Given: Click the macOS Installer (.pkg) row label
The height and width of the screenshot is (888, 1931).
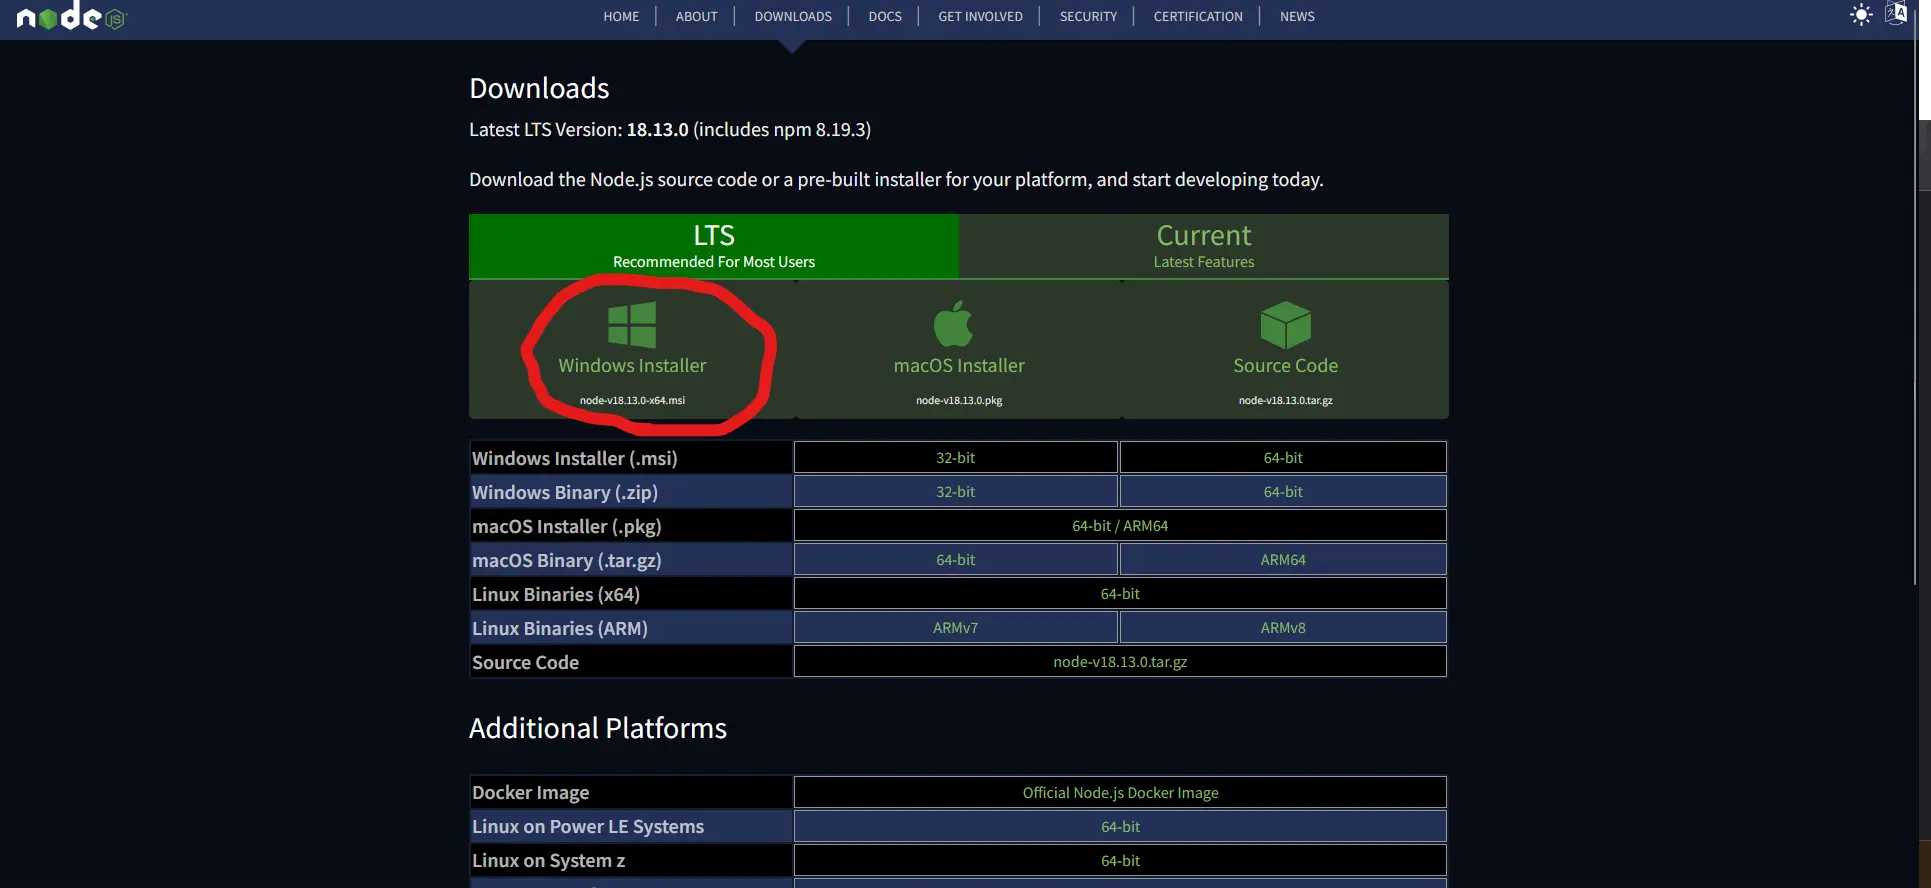Looking at the screenshot, I should [566, 526].
